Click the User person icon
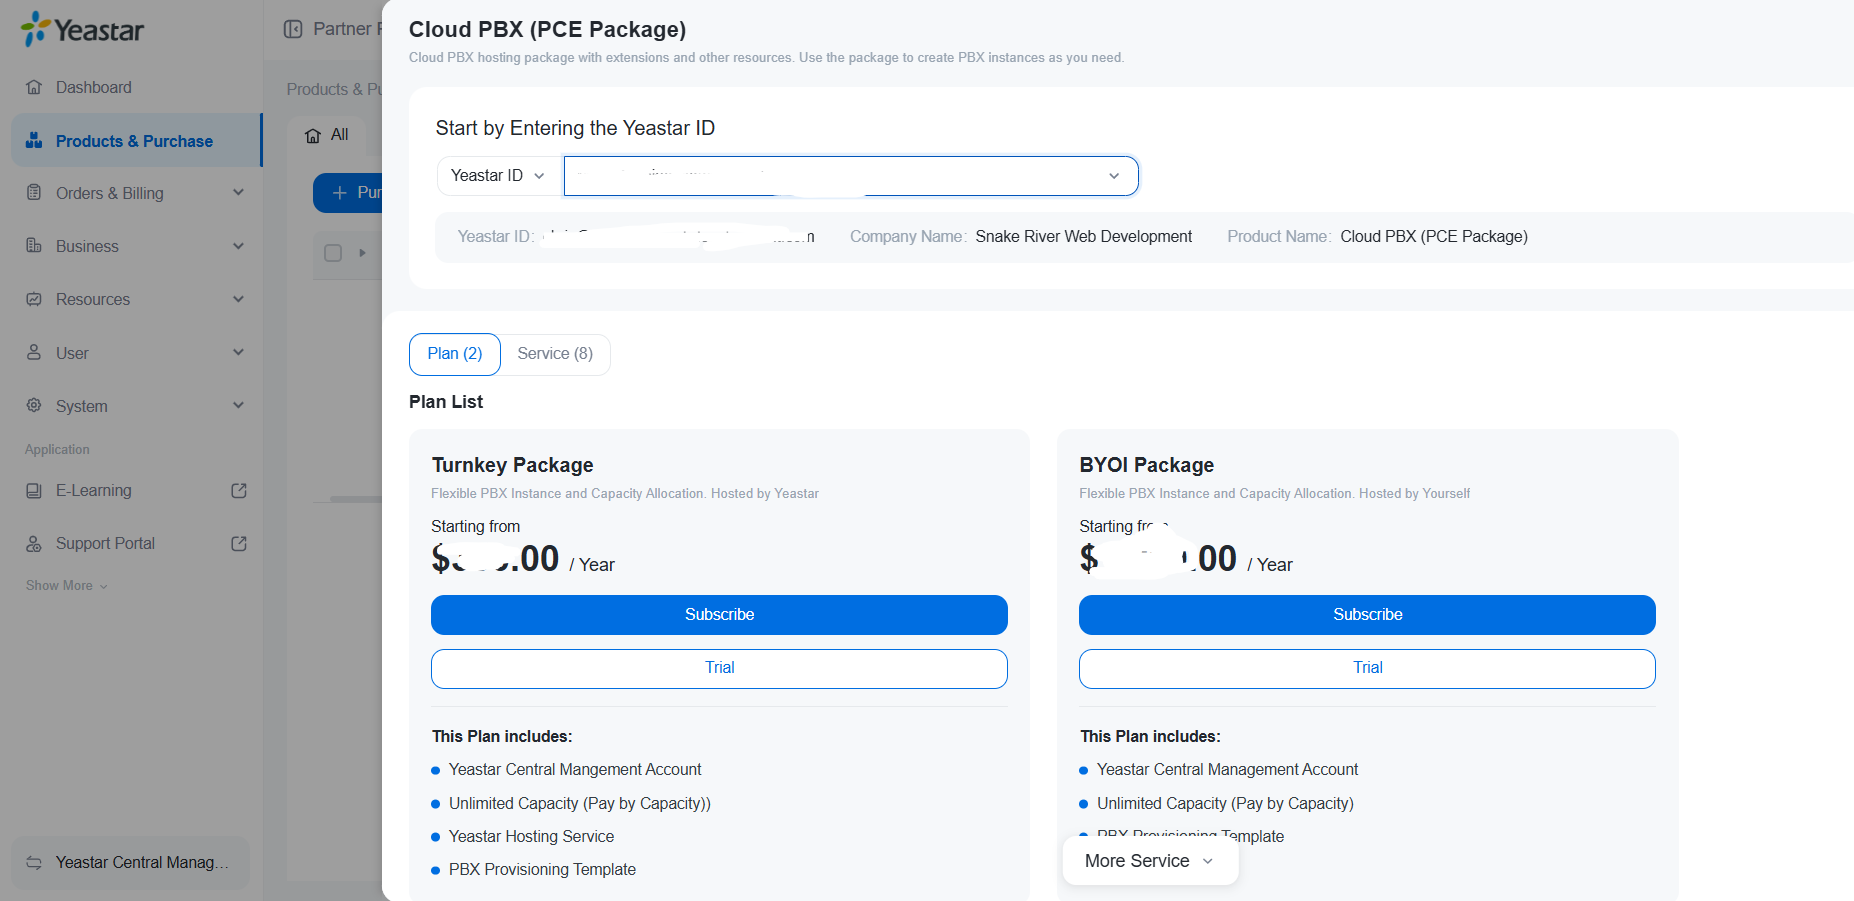1854x901 pixels. click(34, 352)
